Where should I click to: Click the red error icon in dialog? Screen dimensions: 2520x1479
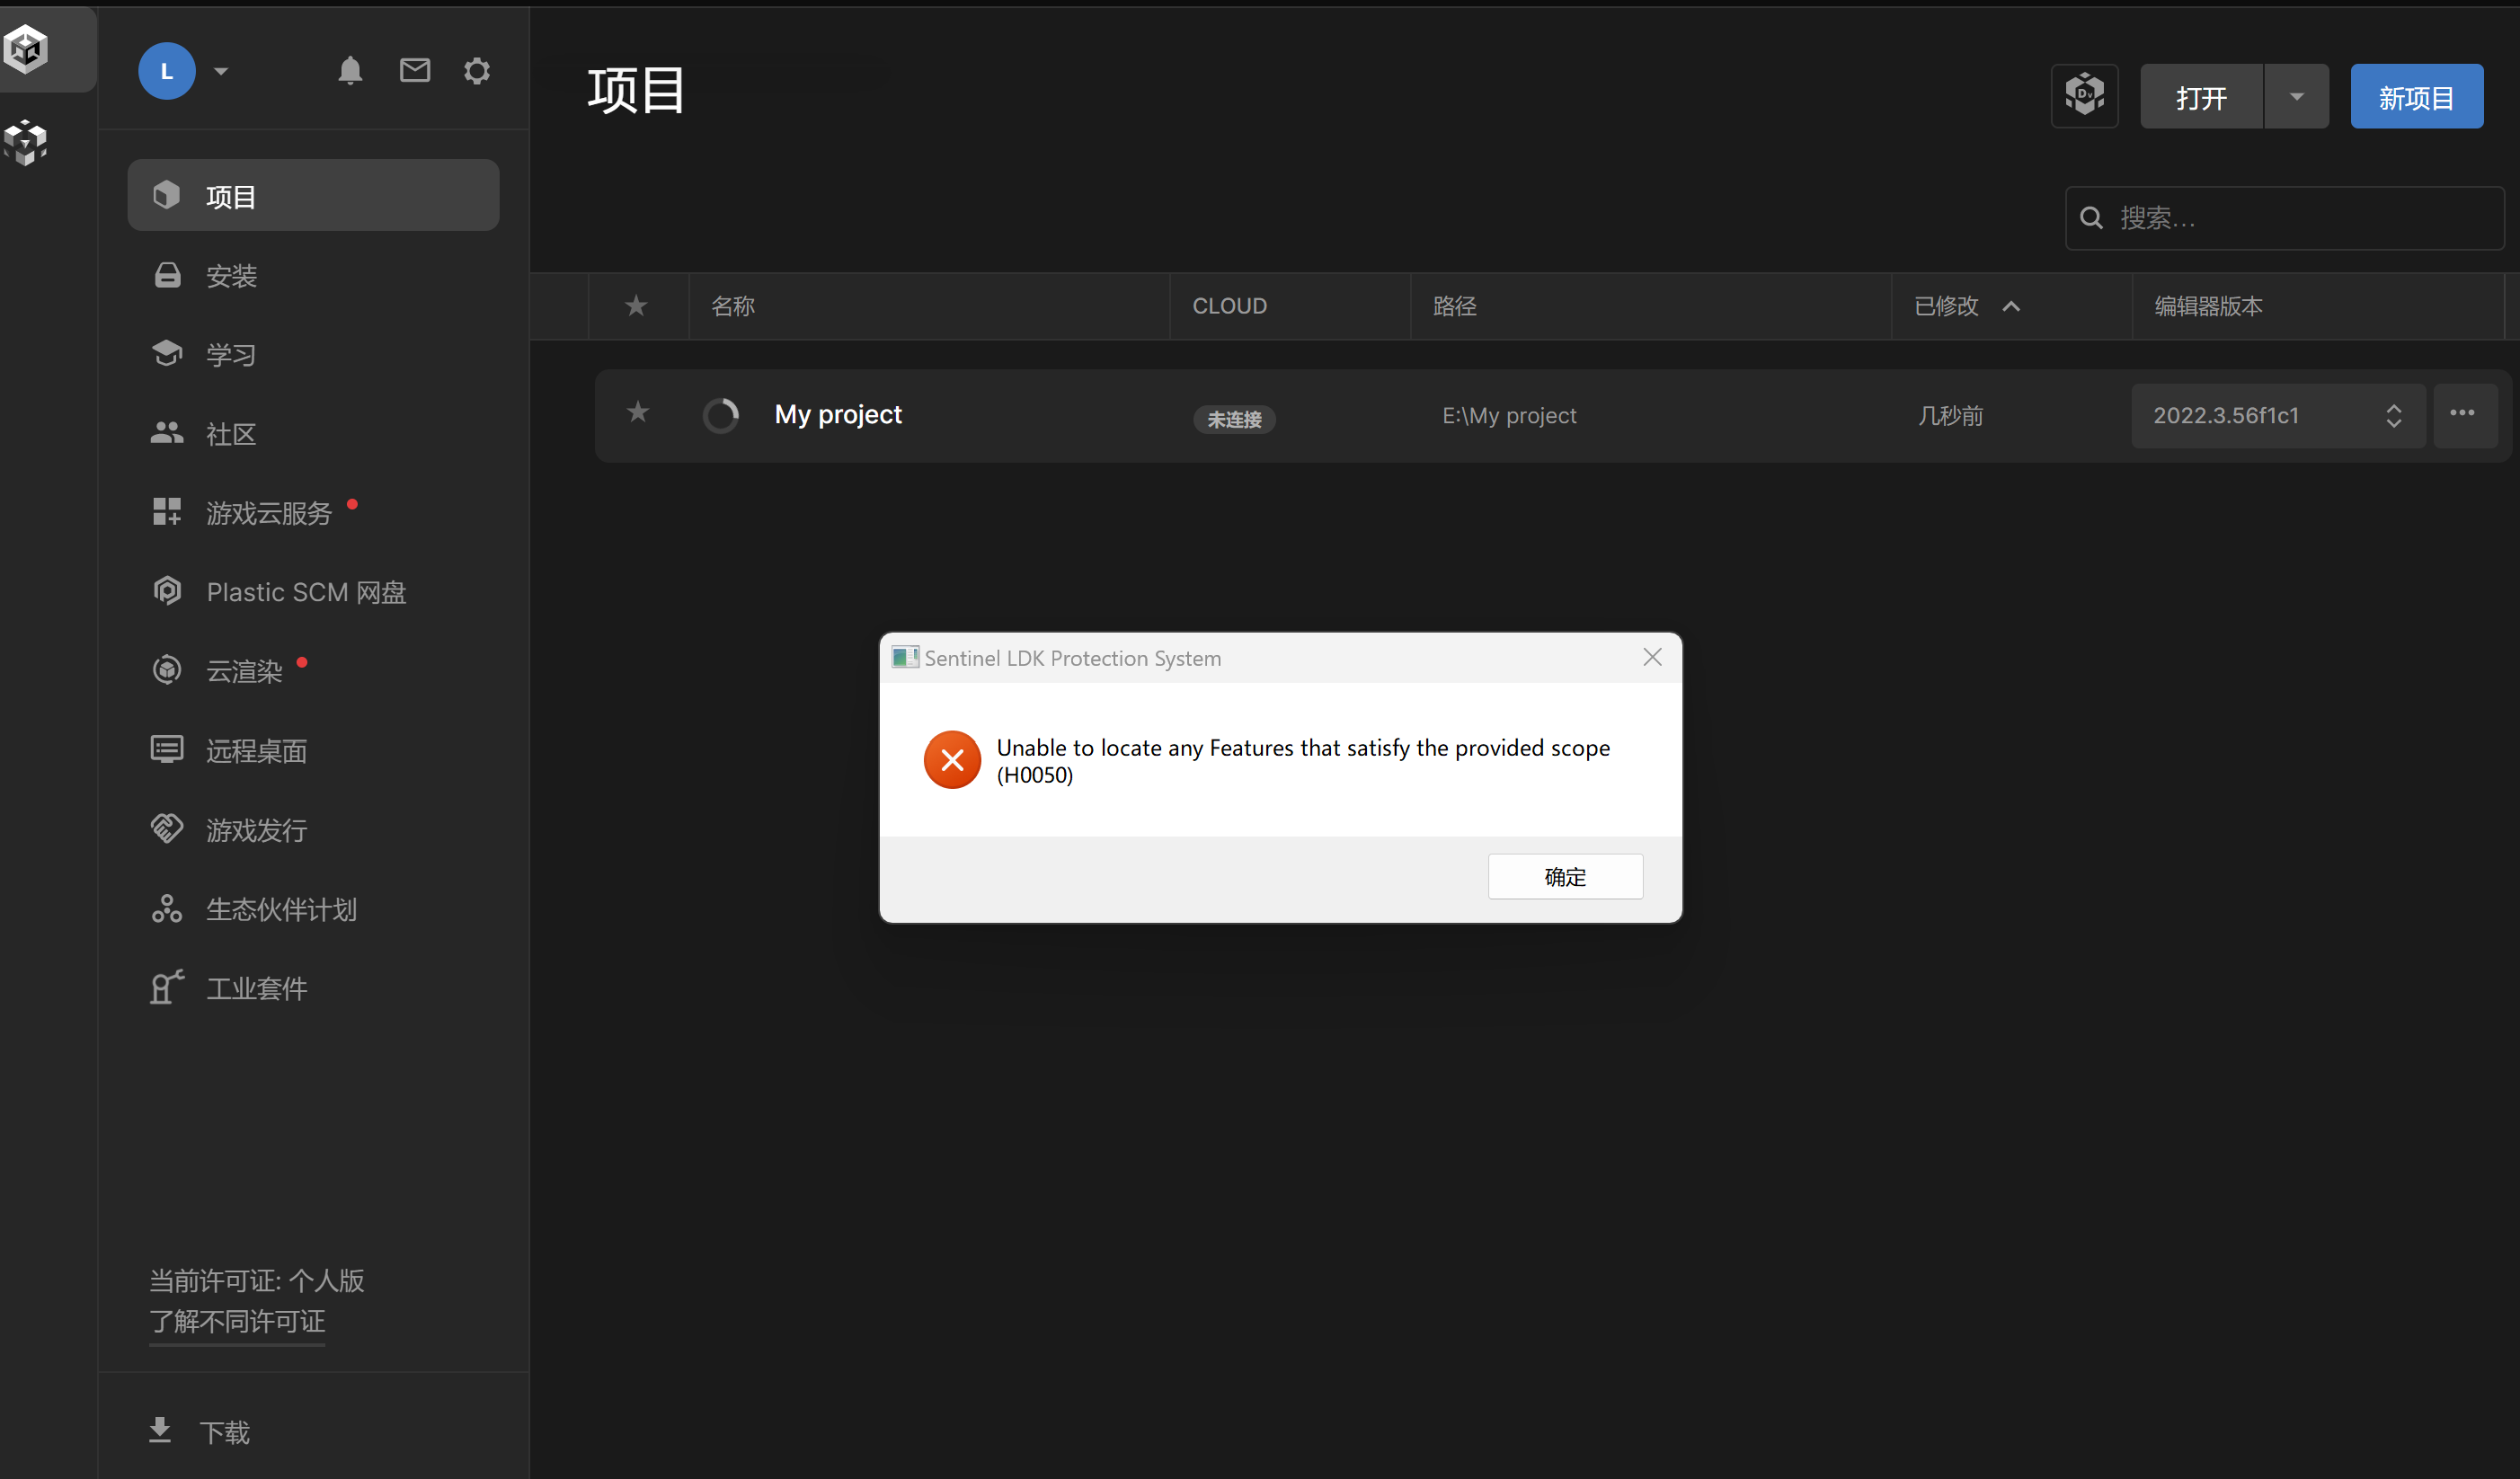coord(952,760)
